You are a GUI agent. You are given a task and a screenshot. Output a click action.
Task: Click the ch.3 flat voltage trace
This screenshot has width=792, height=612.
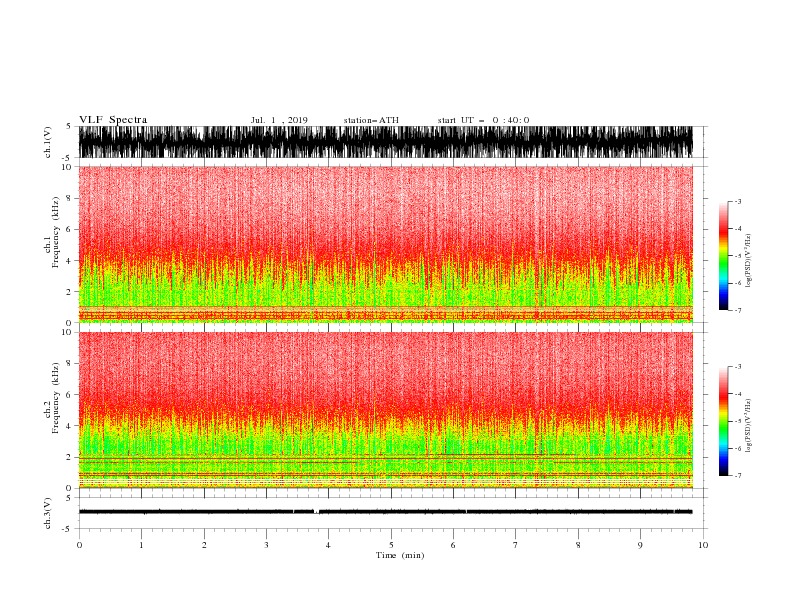[385, 512]
